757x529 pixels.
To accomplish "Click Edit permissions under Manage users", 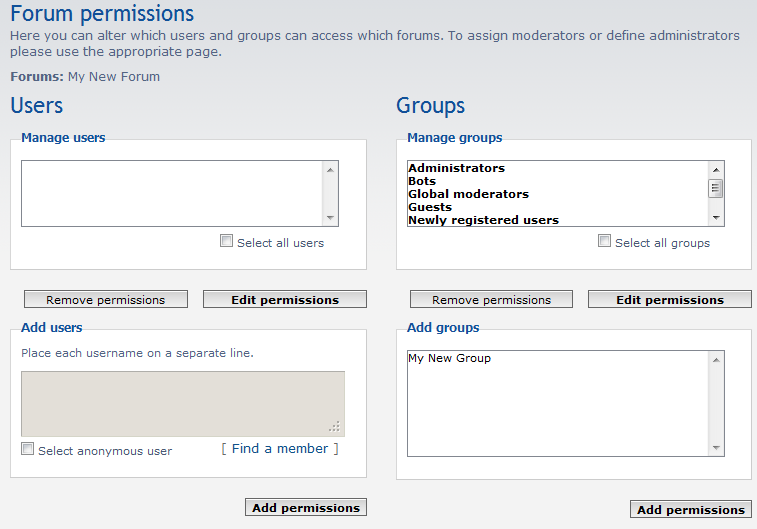I will click(x=285, y=299).
